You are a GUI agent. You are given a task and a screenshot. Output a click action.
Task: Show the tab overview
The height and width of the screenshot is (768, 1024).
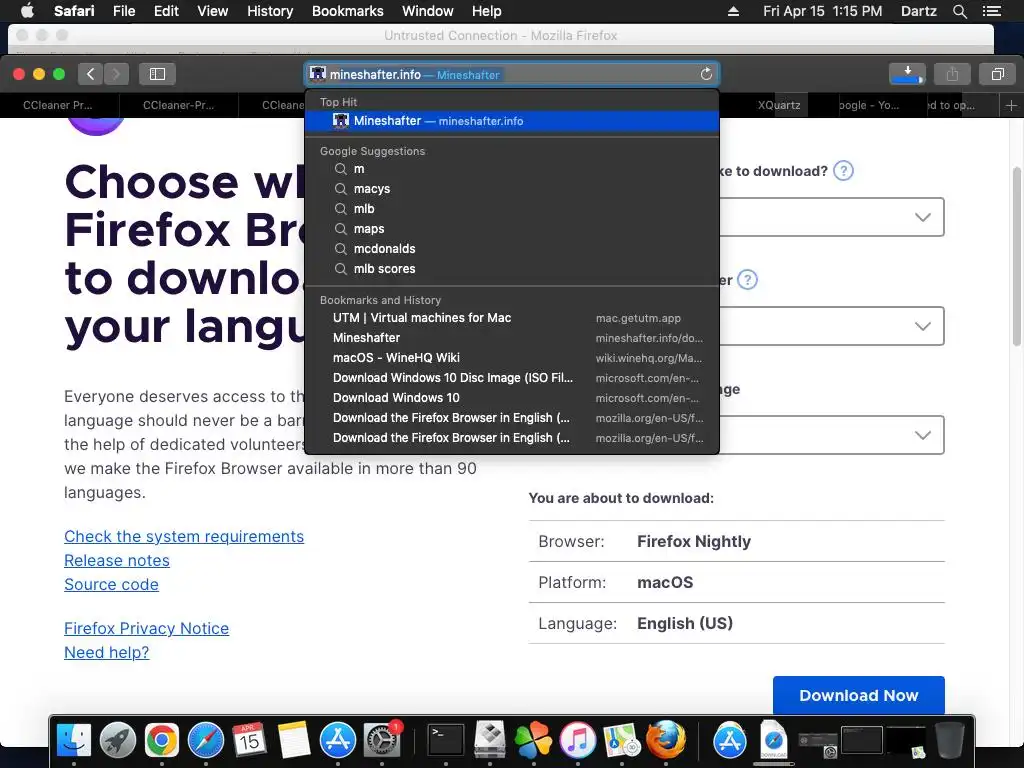pyautogui.click(x=997, y=74)
